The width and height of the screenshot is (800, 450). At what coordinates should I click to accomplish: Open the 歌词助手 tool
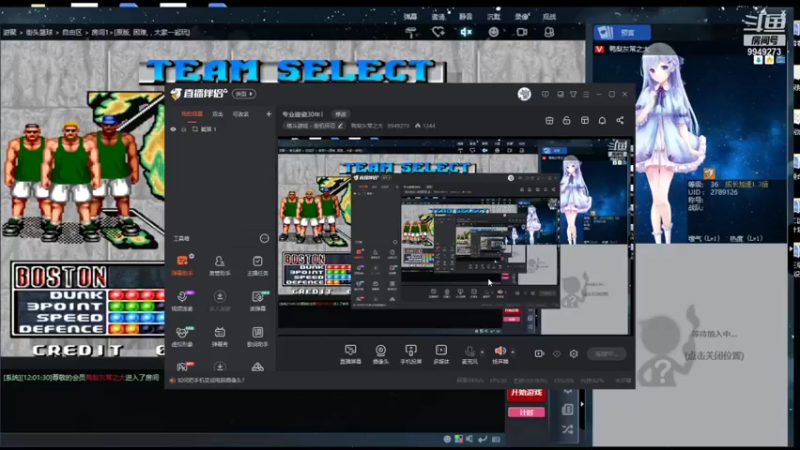click(257, 337)
